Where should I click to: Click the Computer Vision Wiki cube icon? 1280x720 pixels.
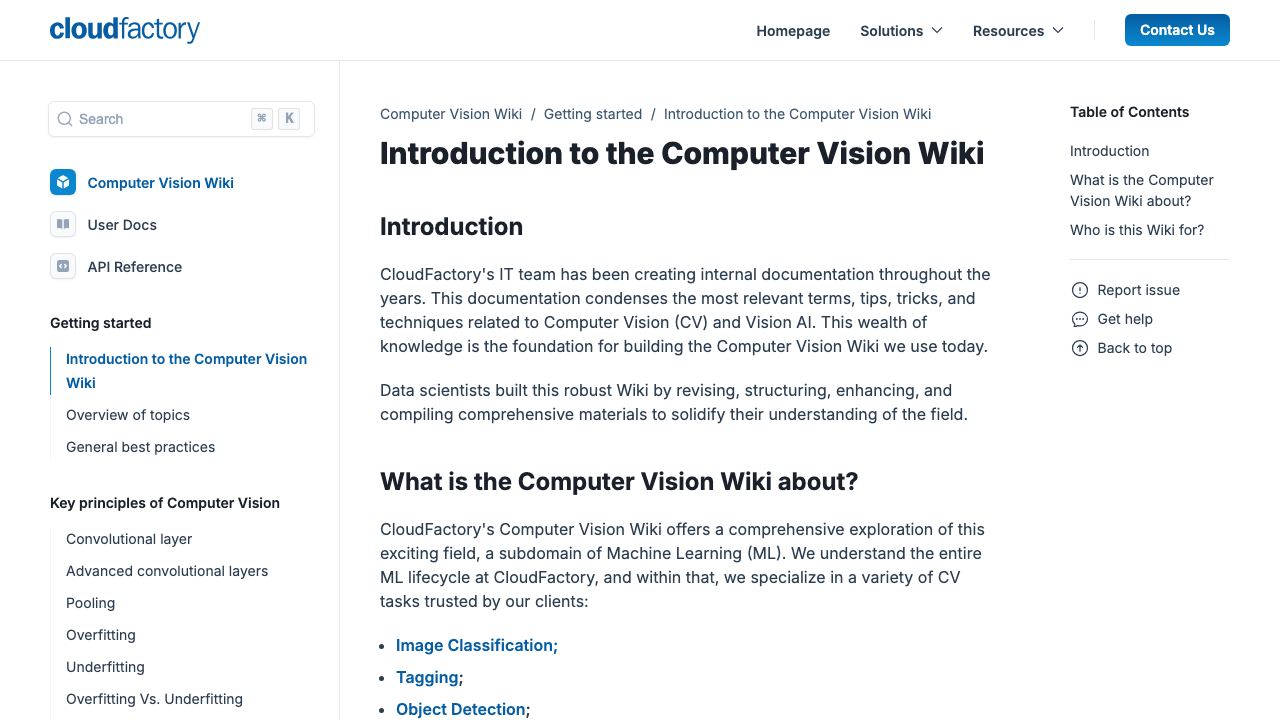coord(63,182)
